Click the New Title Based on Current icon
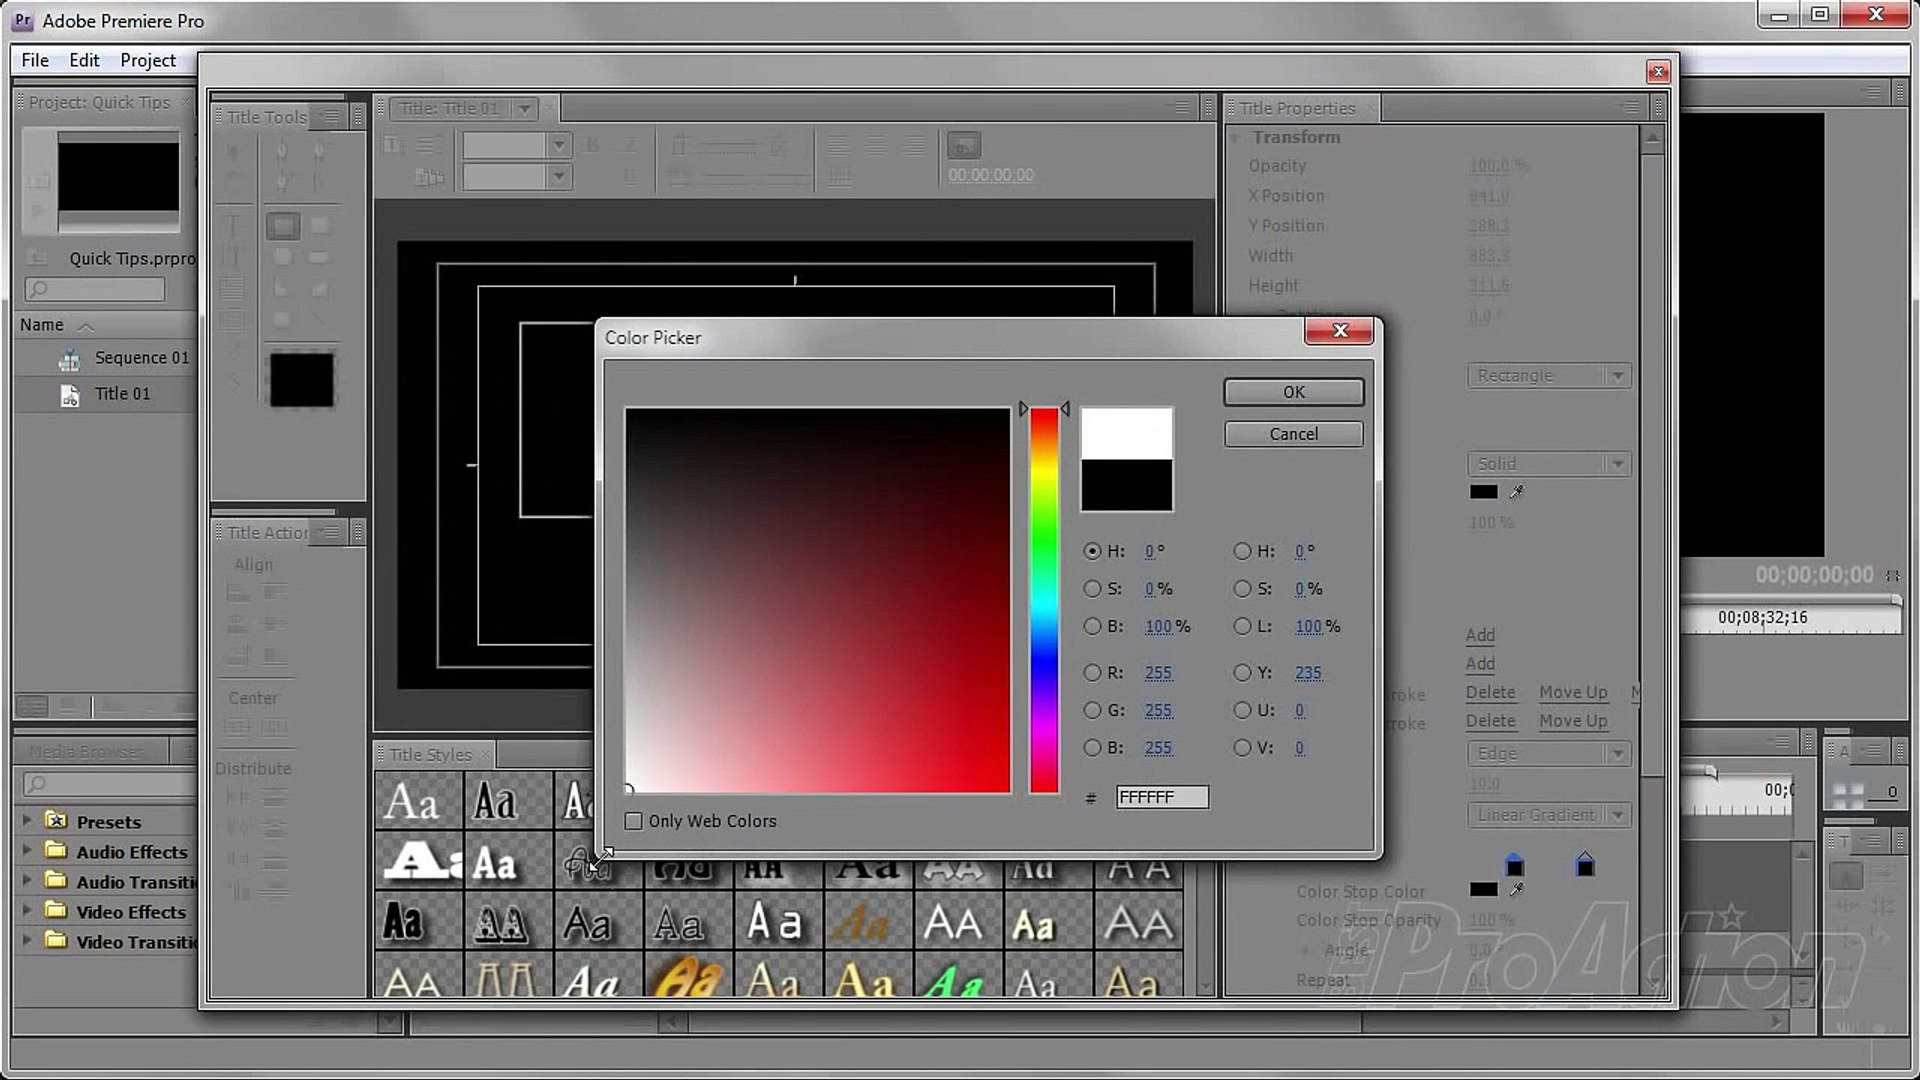Image resolution: width=1920 pixels, height=1080 pixels. 393,145
